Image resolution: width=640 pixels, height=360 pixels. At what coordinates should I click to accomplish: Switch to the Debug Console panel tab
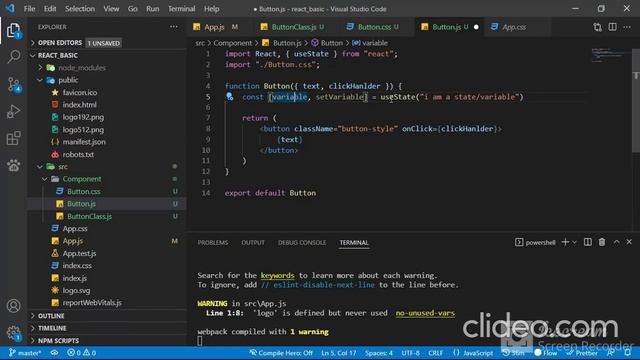[302, 242]
